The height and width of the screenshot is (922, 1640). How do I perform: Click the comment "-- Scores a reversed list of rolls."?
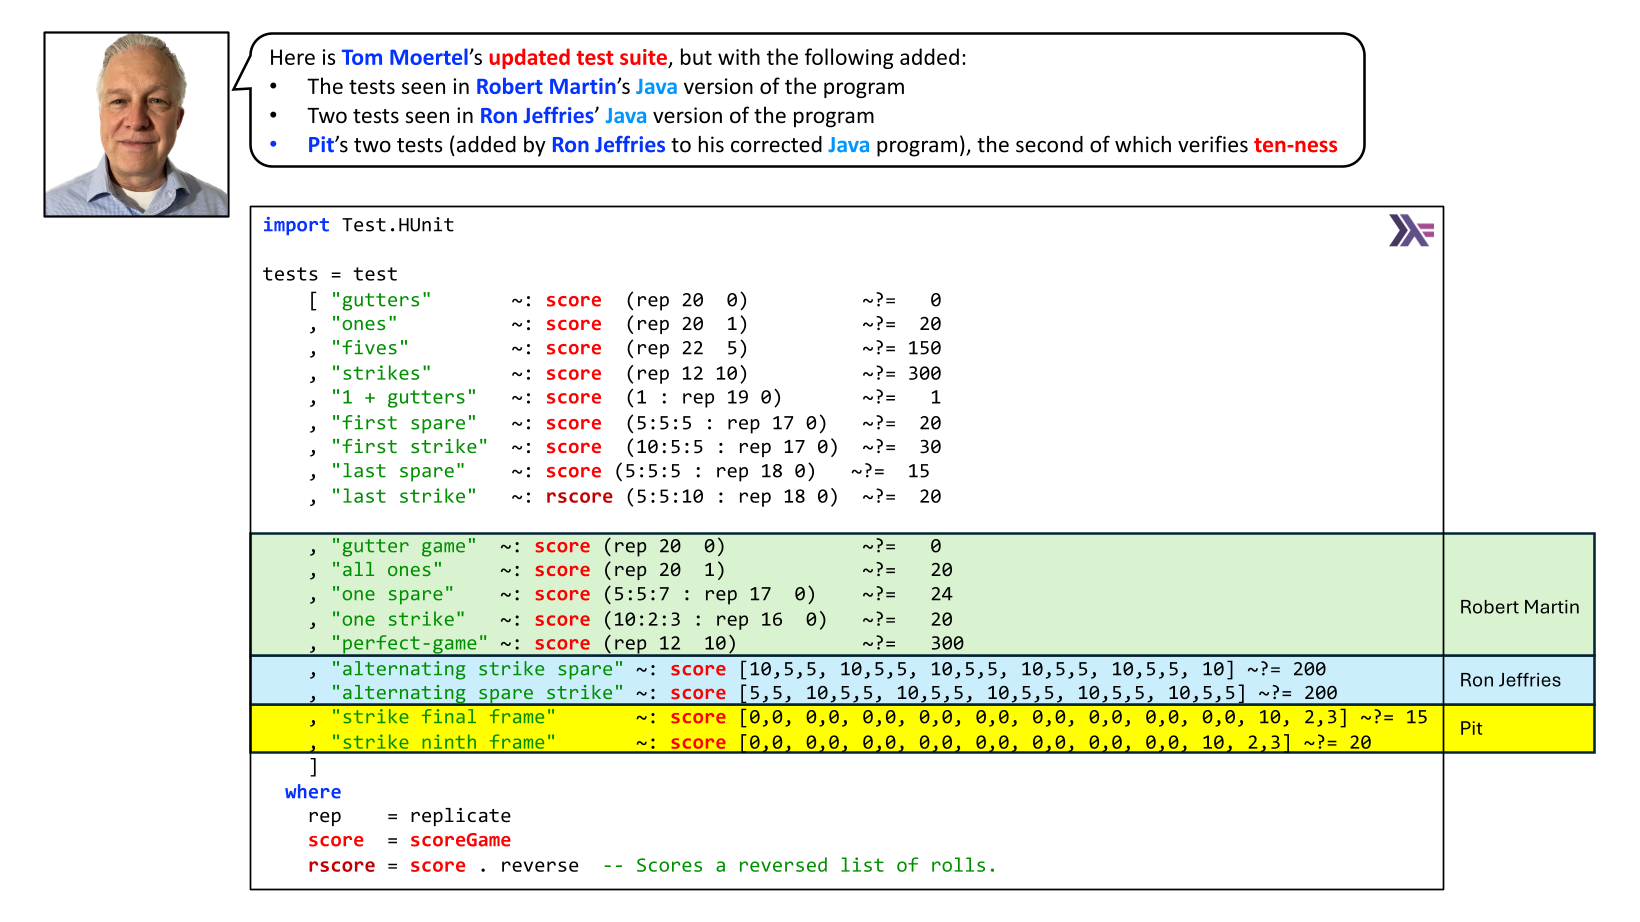(x=800, y=865)
